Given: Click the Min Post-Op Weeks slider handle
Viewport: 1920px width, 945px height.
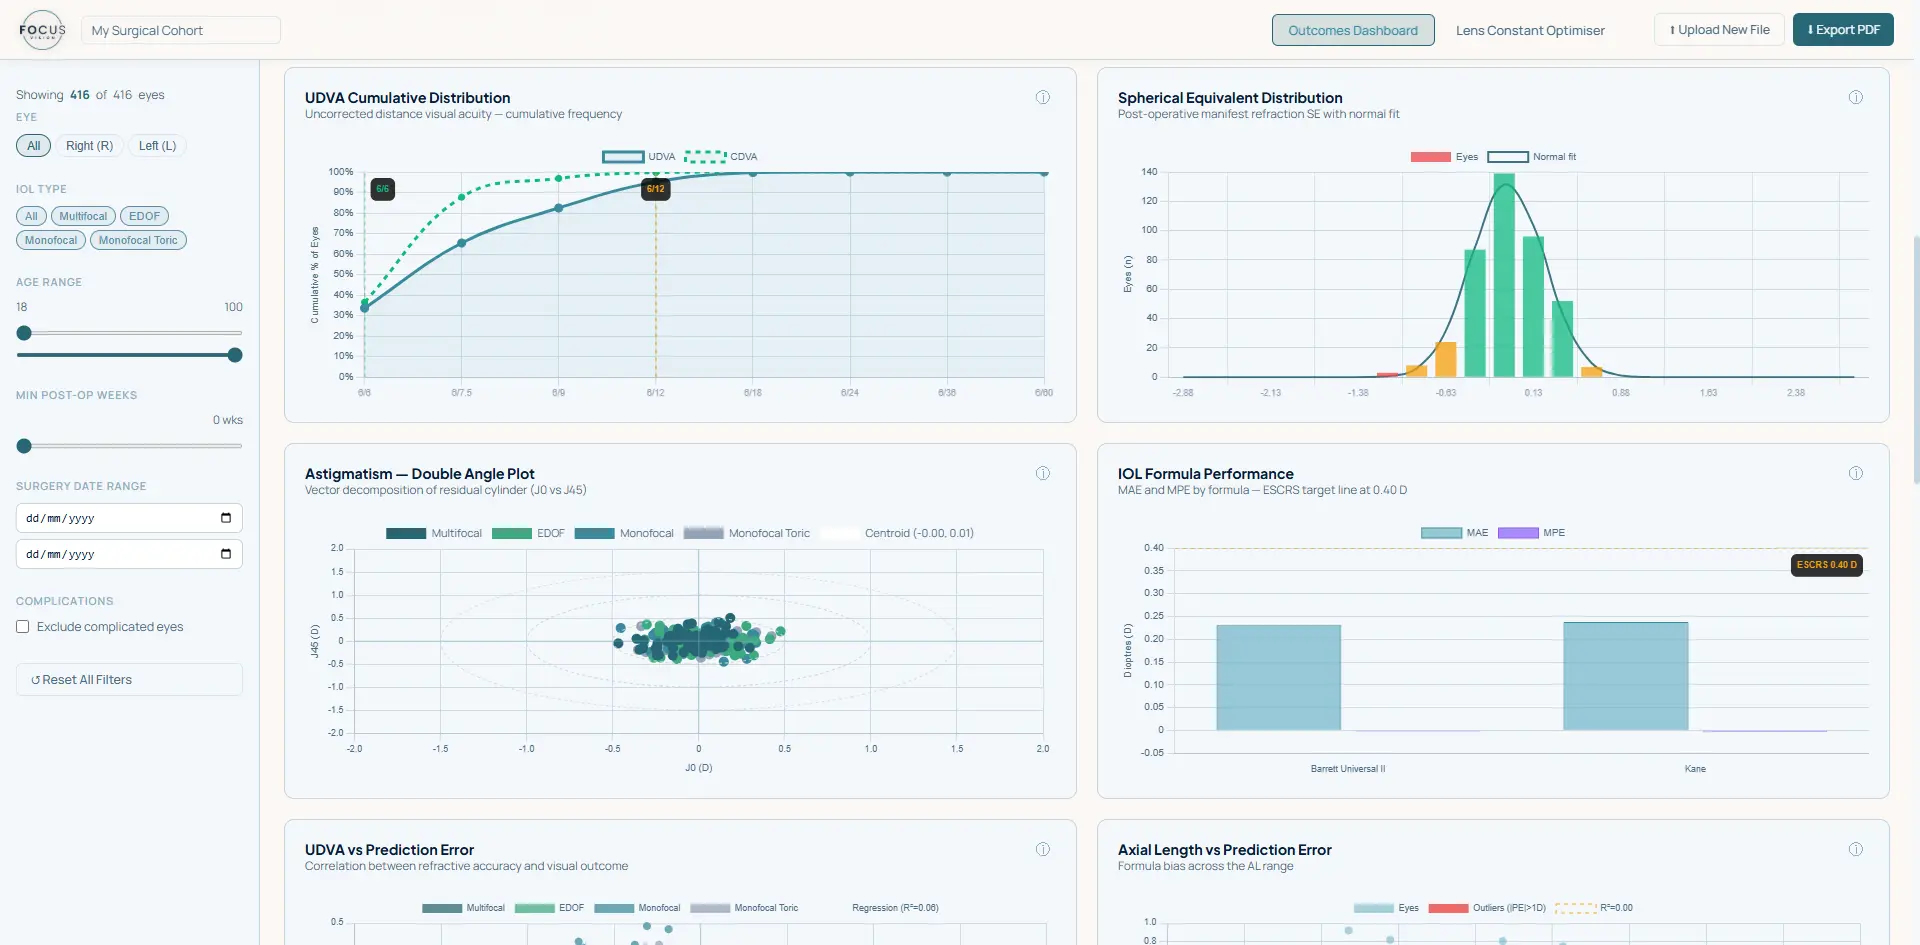Looking at the screenshot, I should click(x=24, y=446).
